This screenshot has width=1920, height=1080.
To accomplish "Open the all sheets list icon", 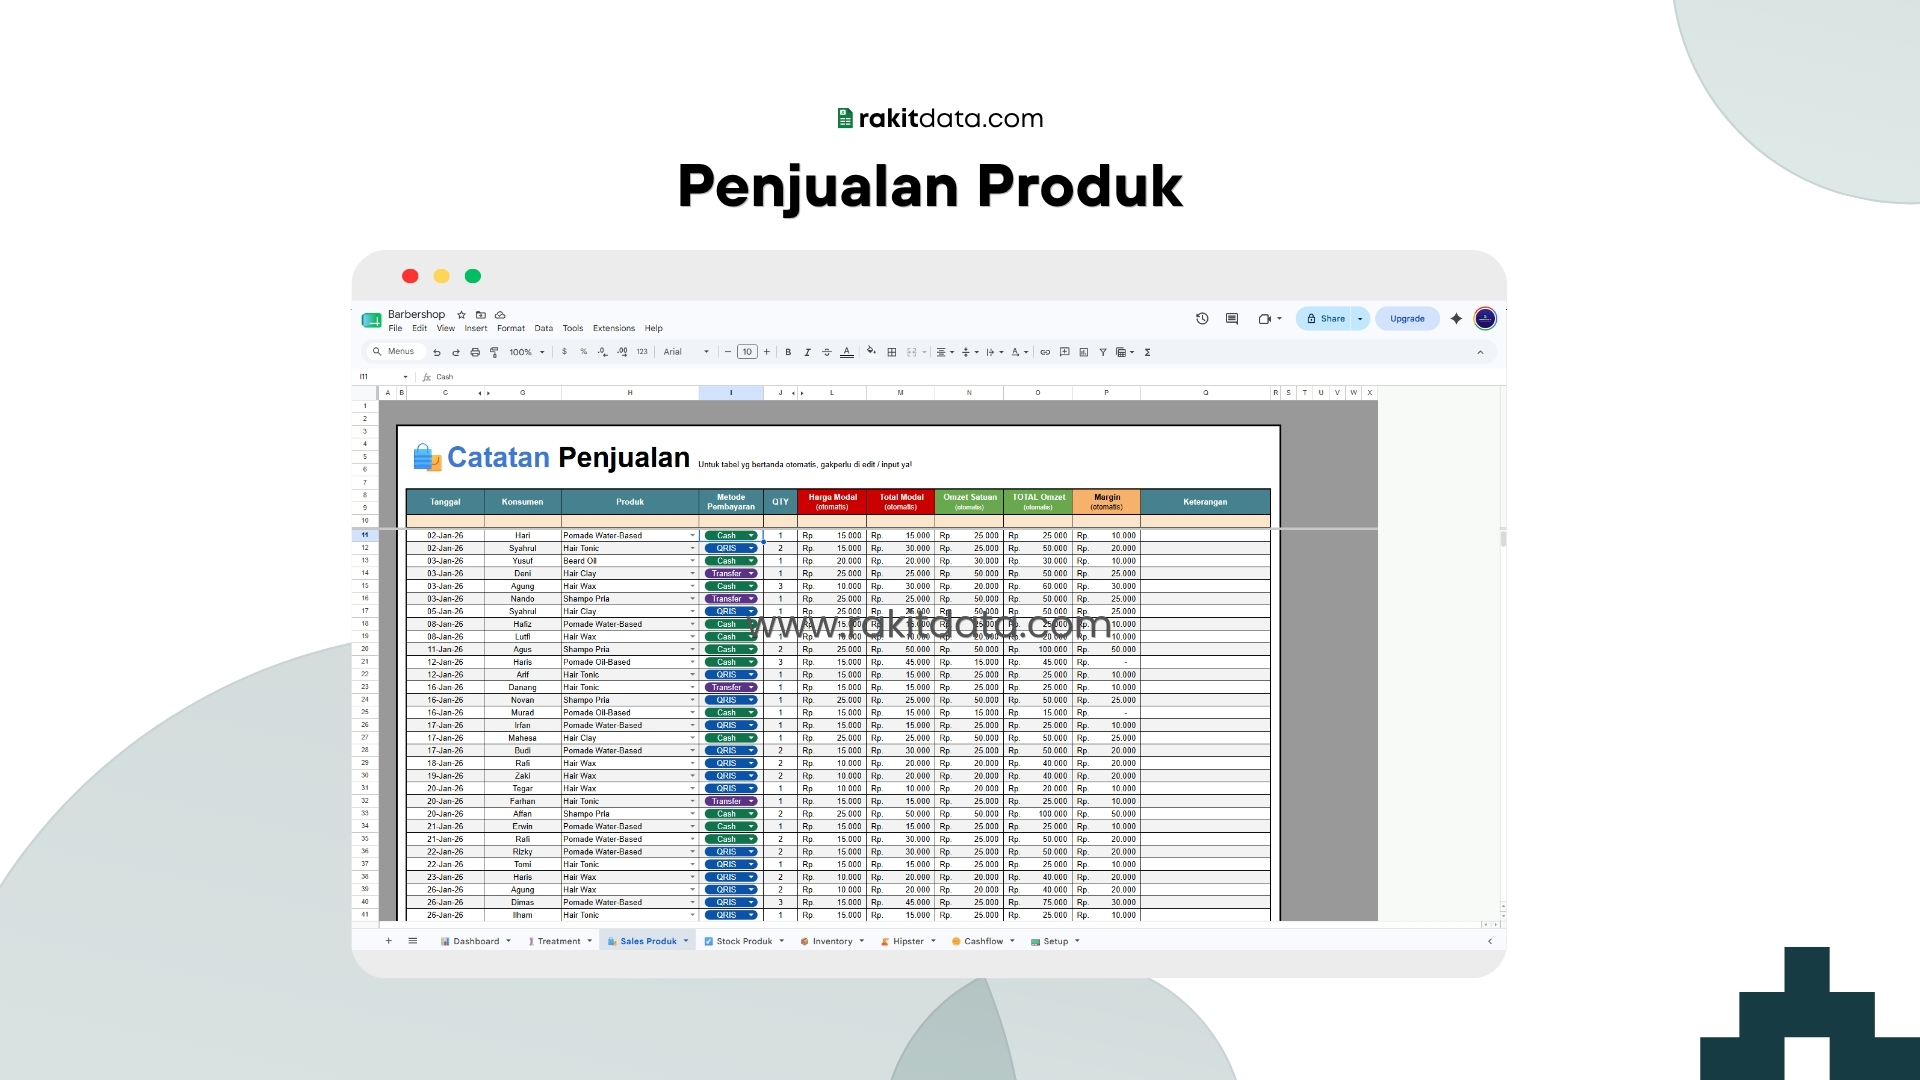I will coord(413,941).
